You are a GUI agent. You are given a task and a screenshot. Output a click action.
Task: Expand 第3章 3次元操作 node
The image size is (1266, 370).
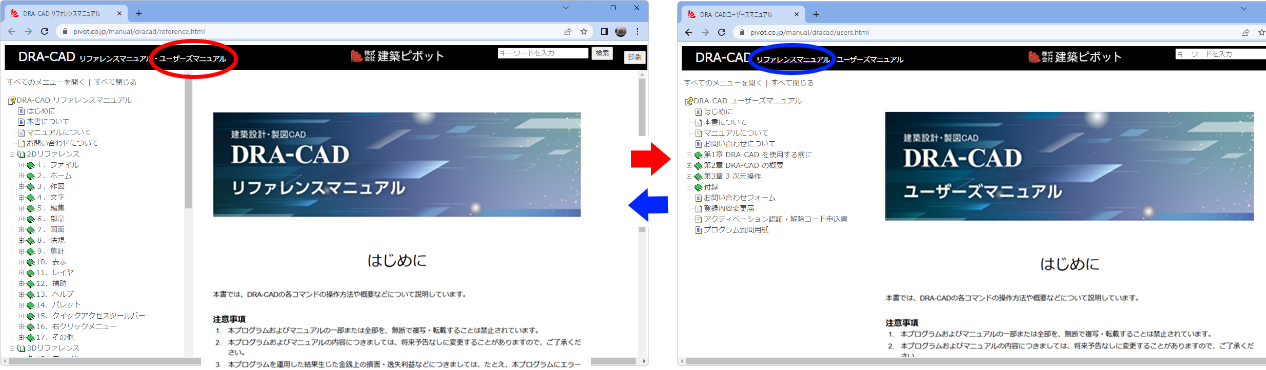(688, 176)
